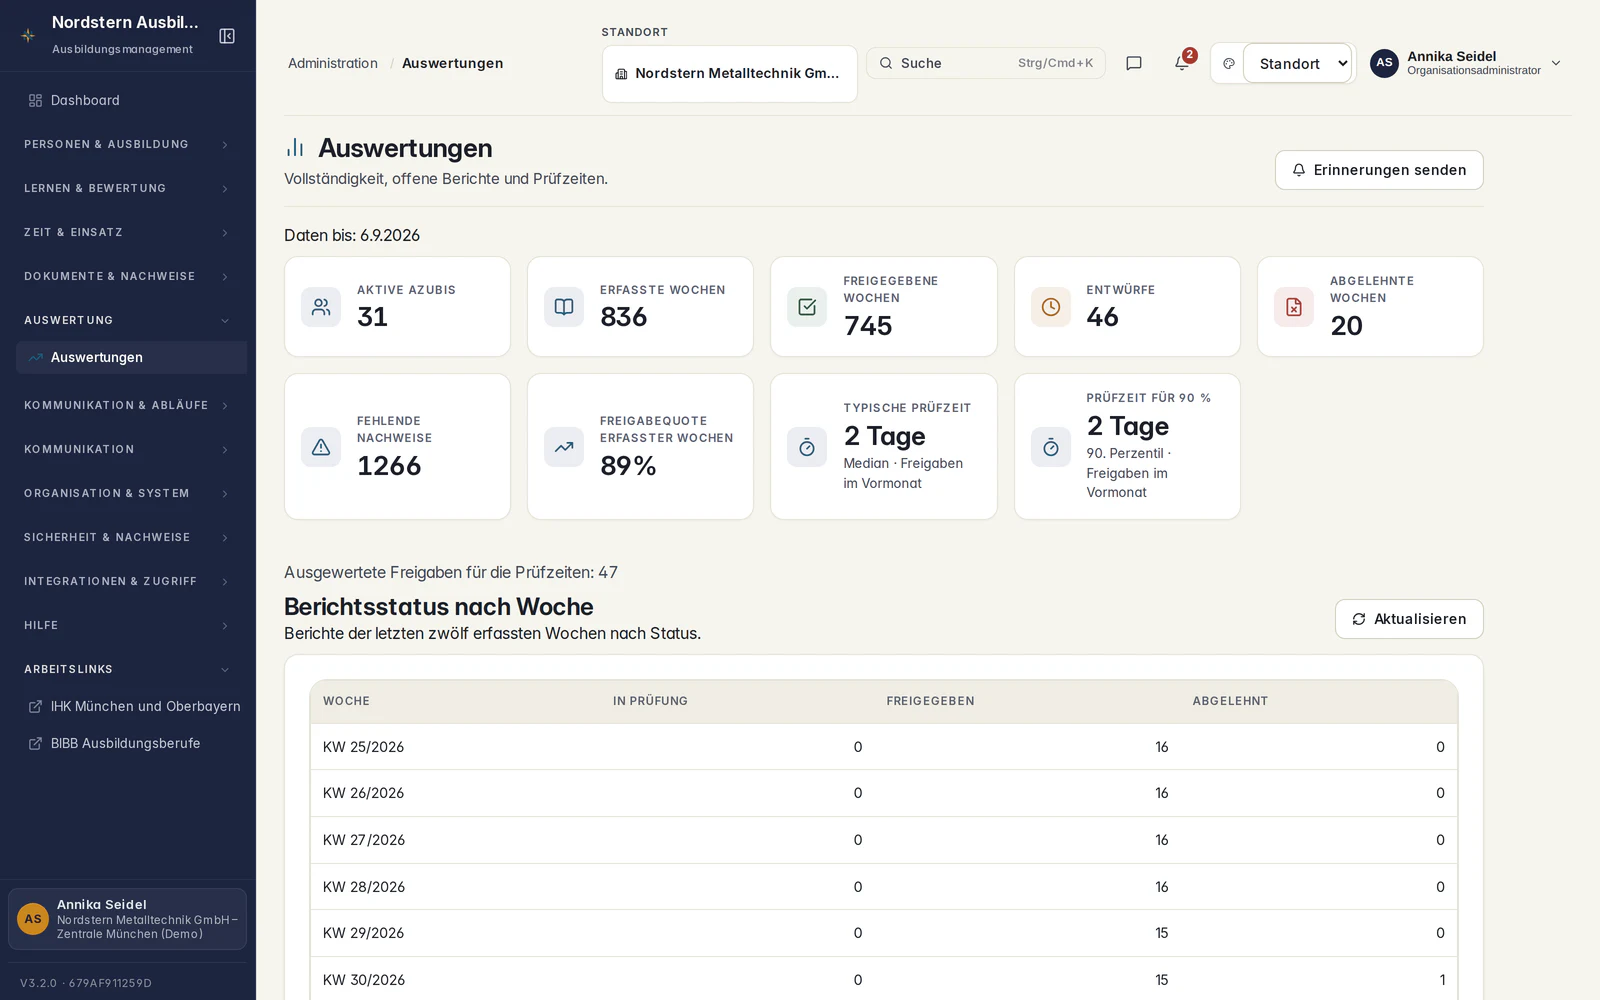The width and height of the screenshot is (1600, 1000).
Task: Open notifications bell with badge
Action: pos(1182,62)
